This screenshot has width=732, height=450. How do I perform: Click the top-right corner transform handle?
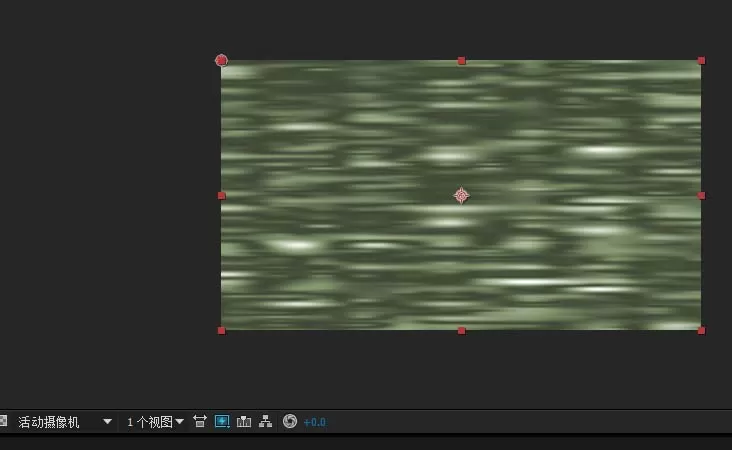701,61
